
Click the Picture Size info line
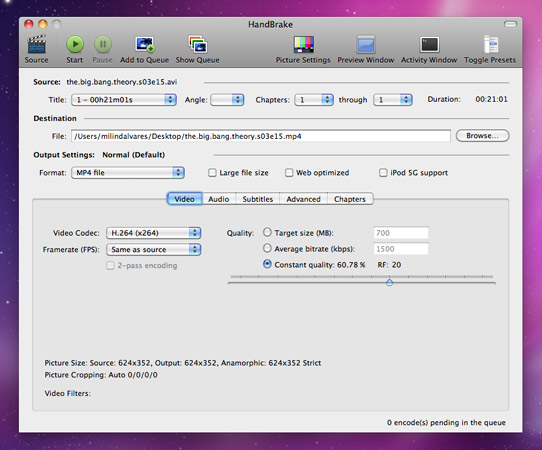pyautogui.click(x=183, y=363)
